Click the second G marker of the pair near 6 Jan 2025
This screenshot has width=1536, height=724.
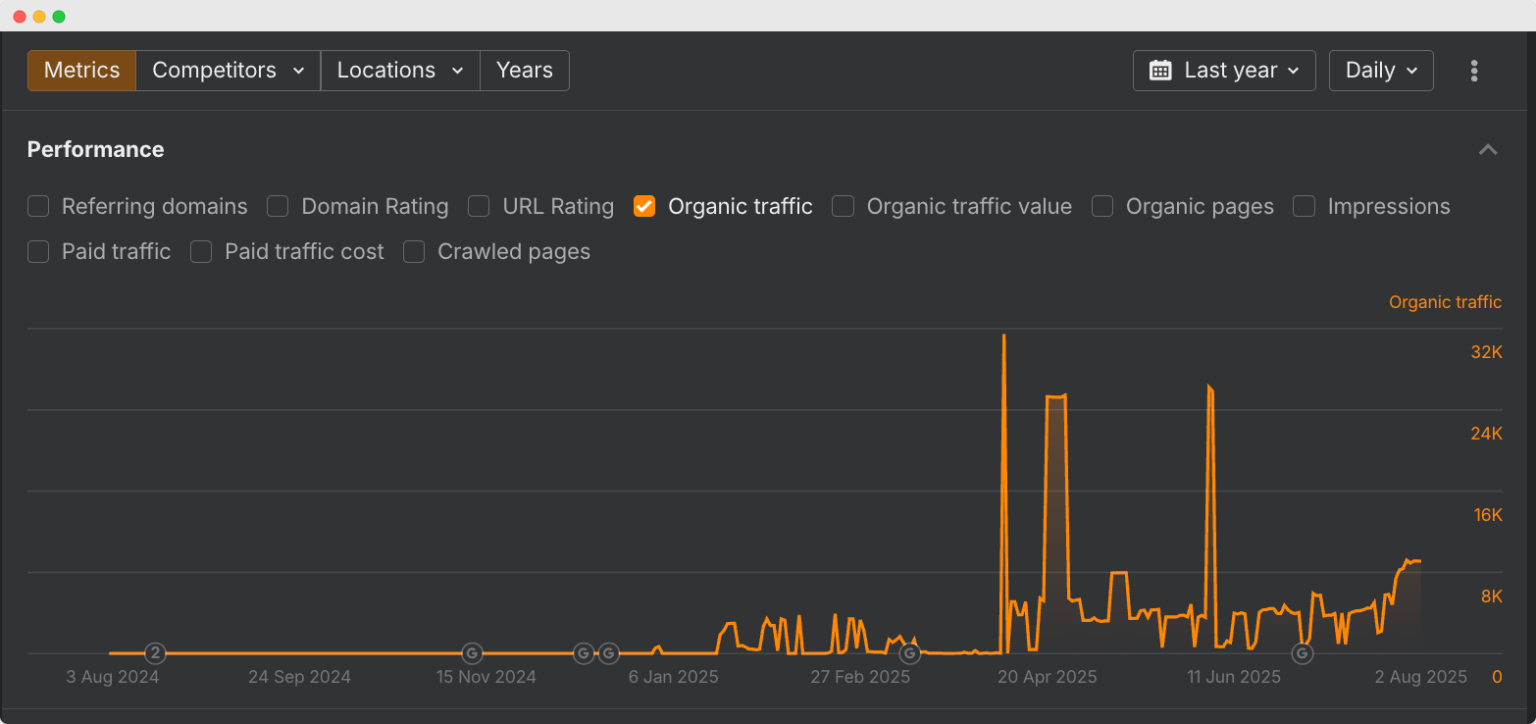(608, 652)
